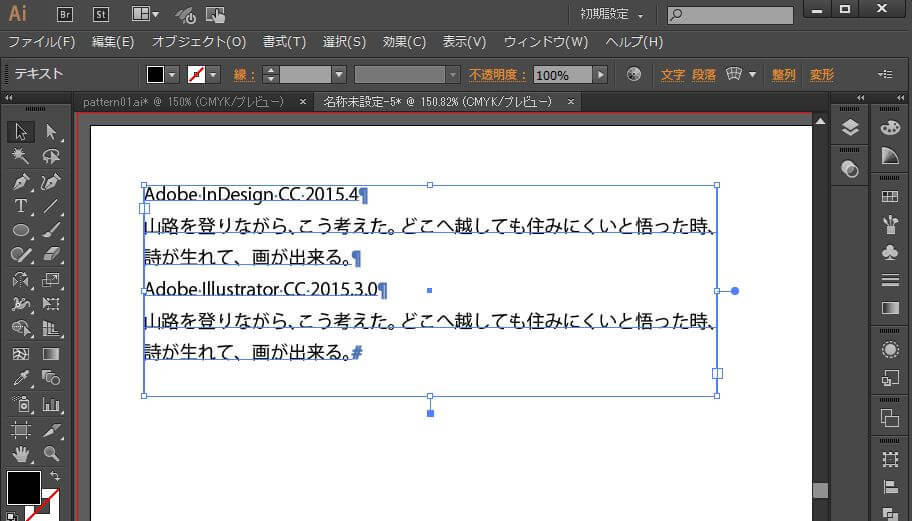Open the ウィンドウ(W) menu

pos(546,42)
